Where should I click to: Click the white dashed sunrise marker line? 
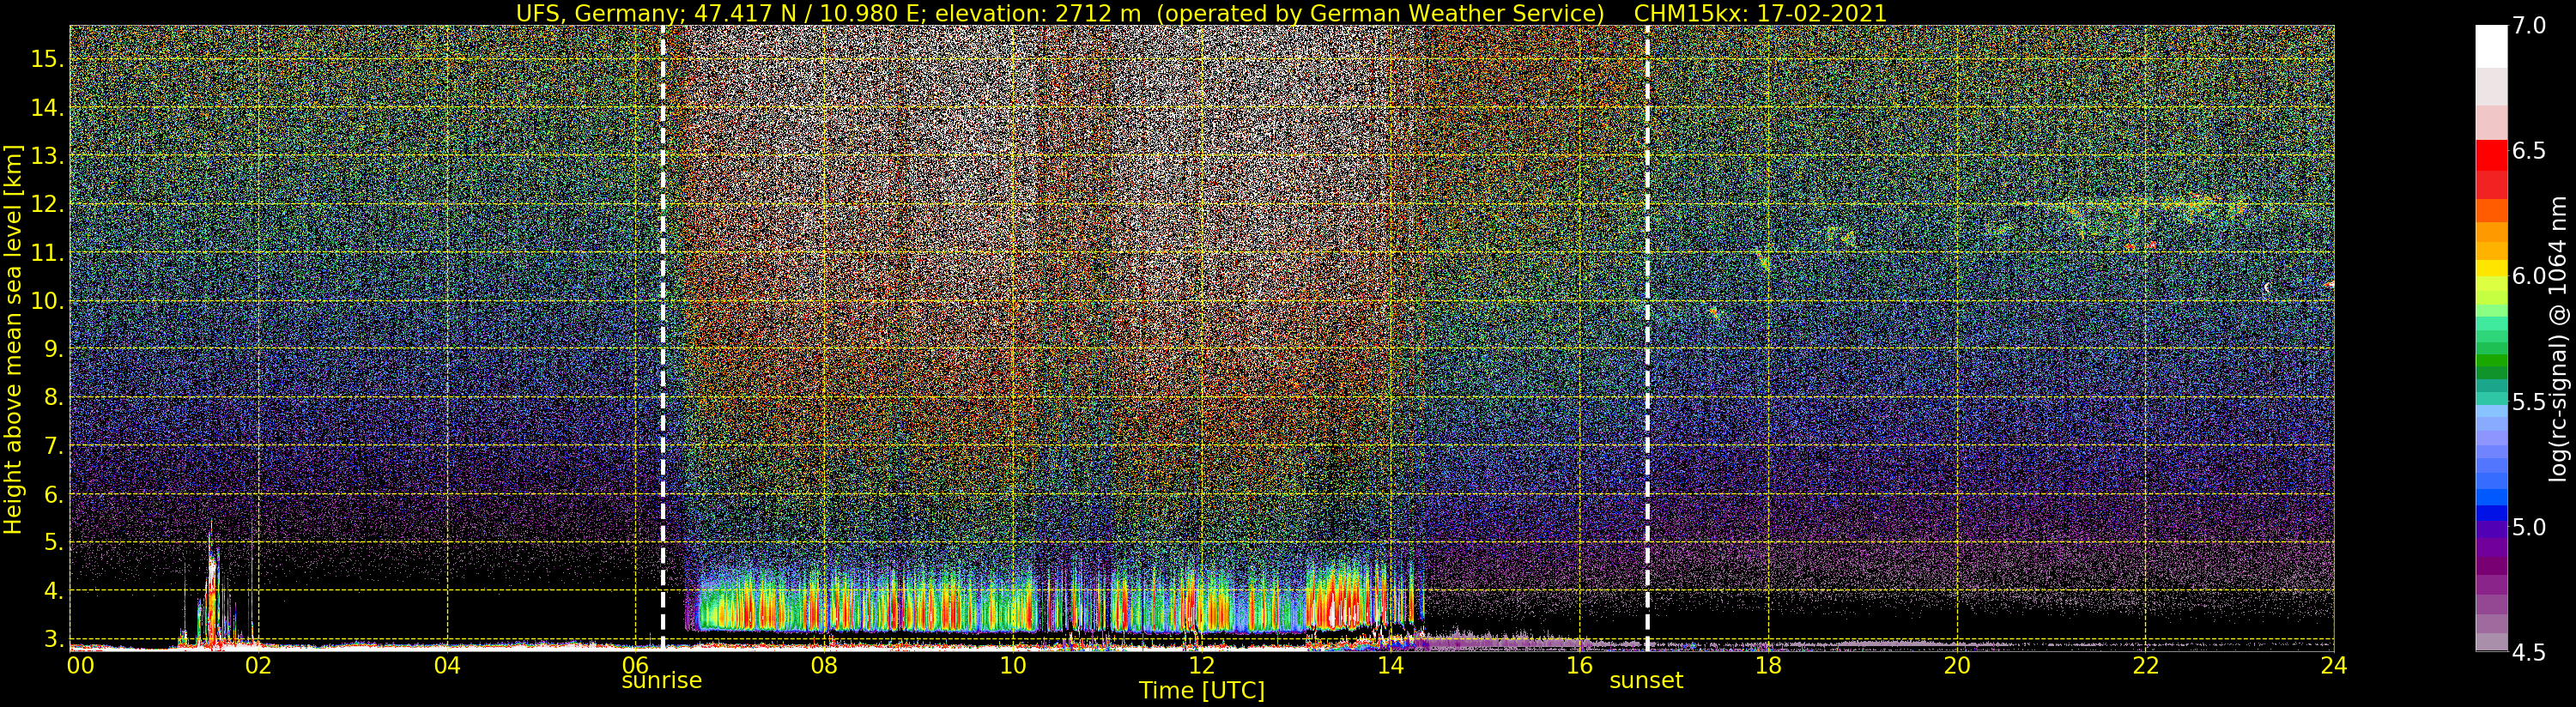point(663,338)
